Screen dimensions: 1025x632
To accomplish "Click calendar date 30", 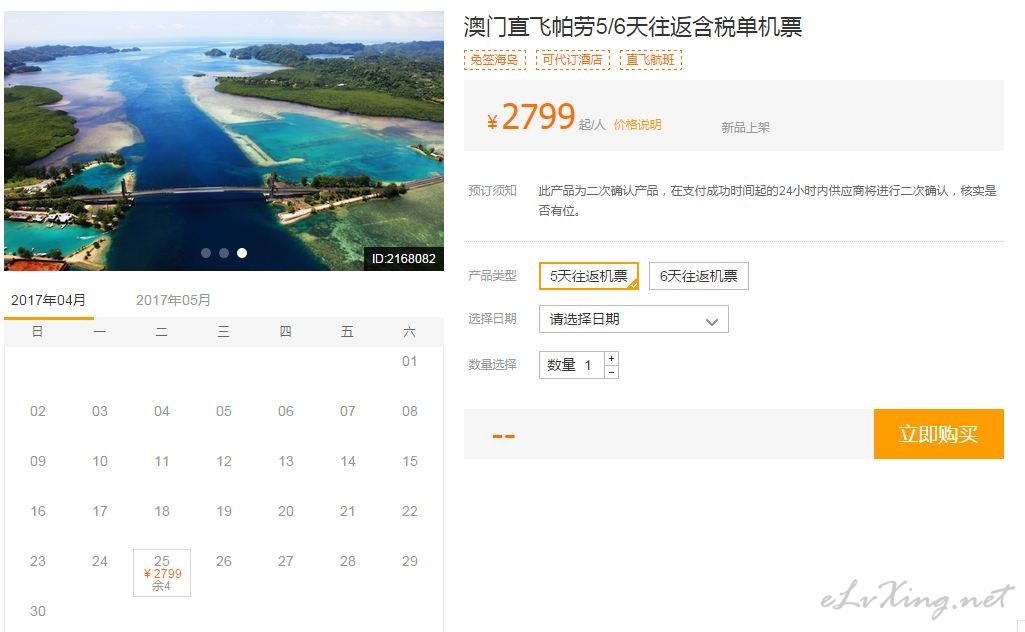I will coord(38,611).
